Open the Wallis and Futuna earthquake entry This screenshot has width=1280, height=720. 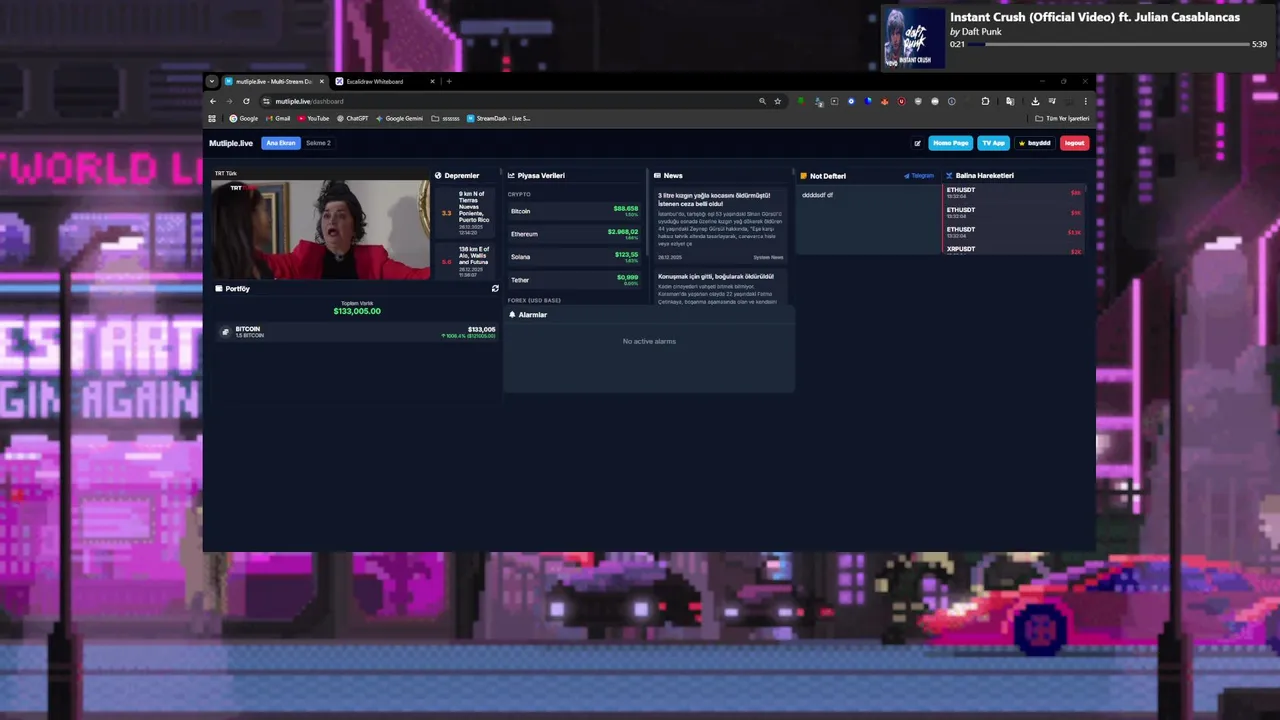(x=465, y=262)
